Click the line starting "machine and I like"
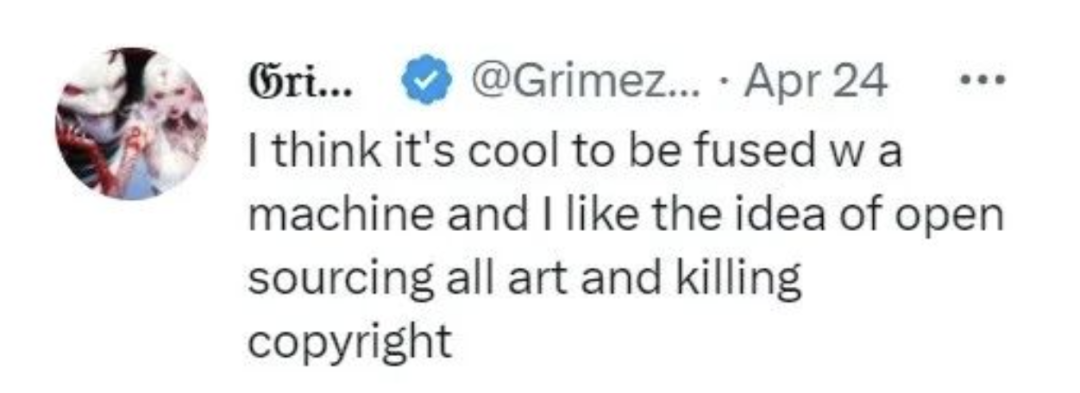The image size is (1080, 393). pyautogui.click(x=625, y=217)
